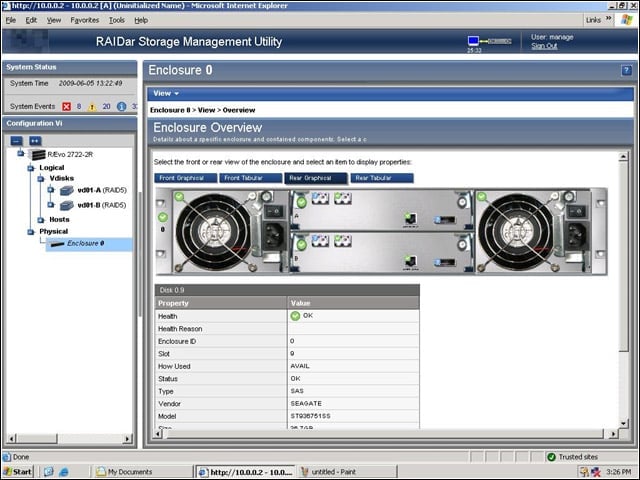Screen dimensions: 640x480
Task: Click the vd01-A vdisk icon
Action: [67, 190]
